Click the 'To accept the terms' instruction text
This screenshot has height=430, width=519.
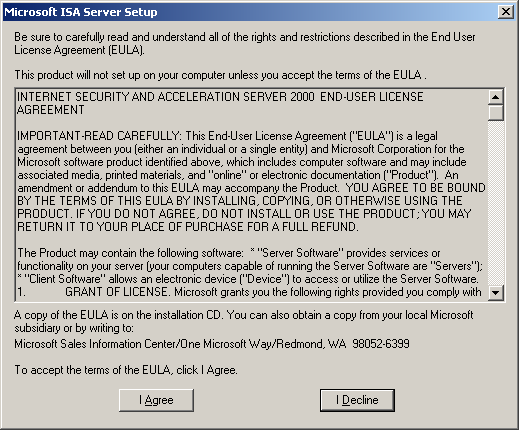click(x=126, y=370)
